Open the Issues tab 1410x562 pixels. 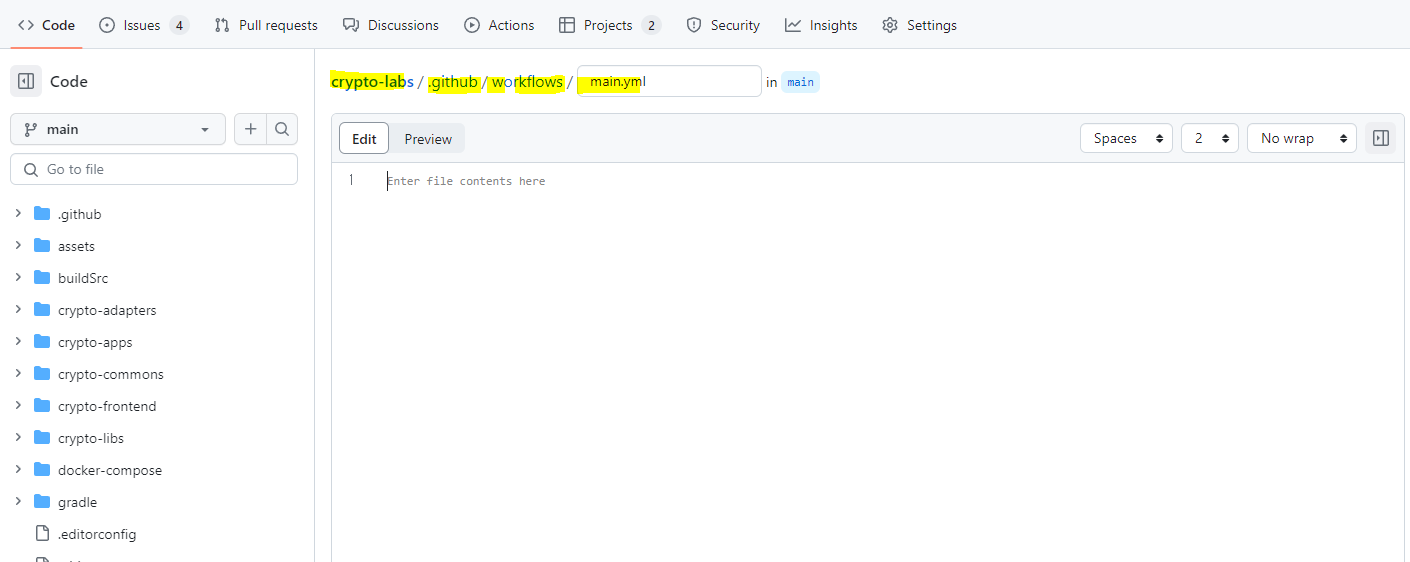pos(144,25)
